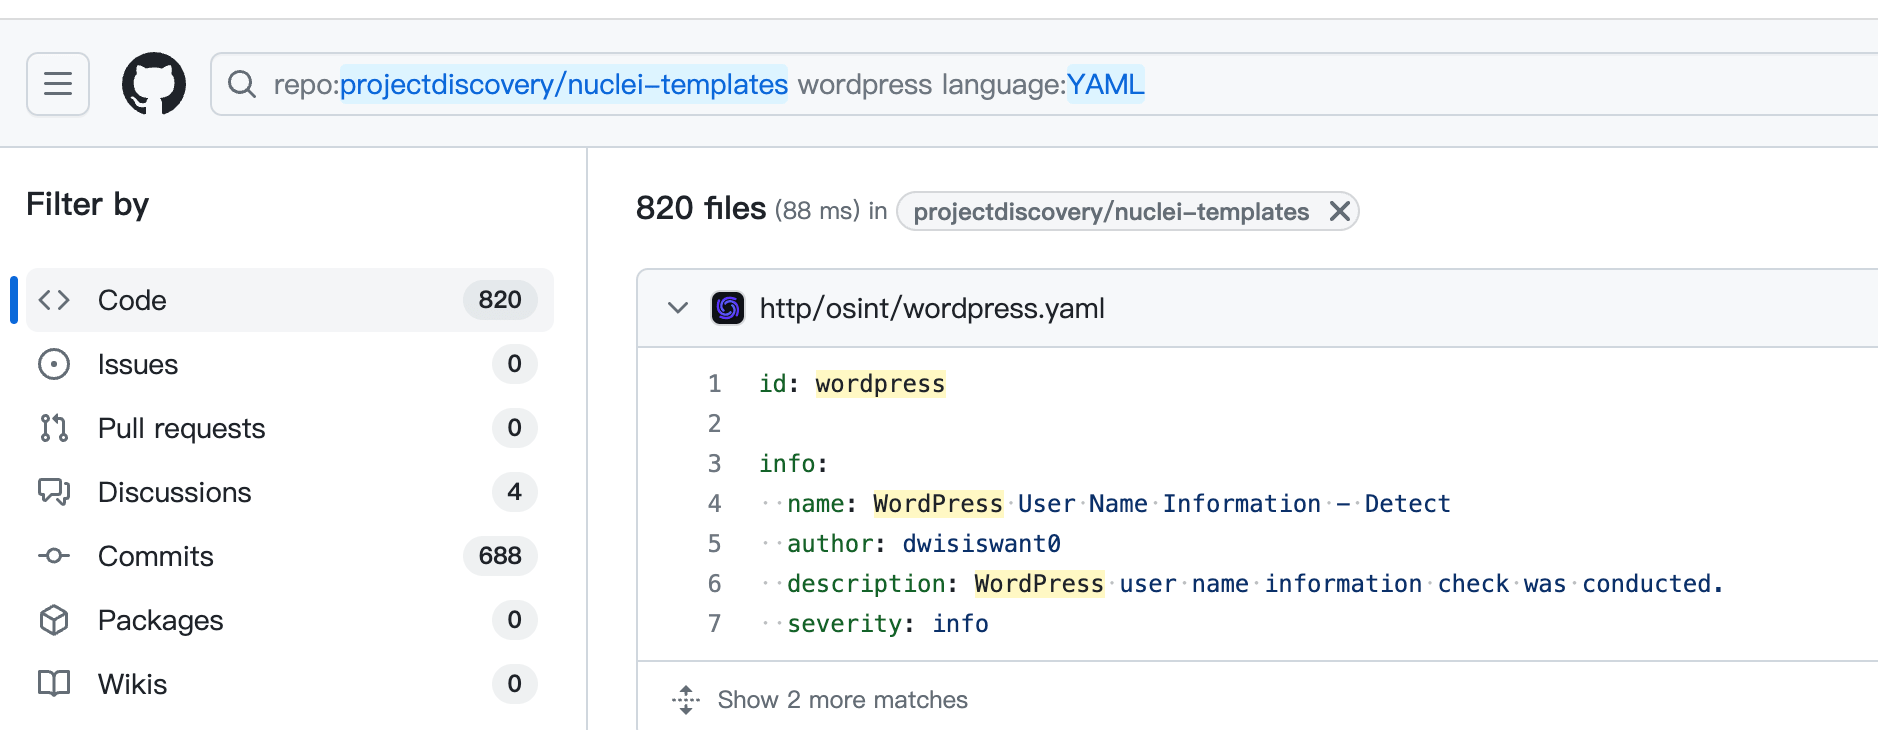The height and width of the screenshot is (730, 1878).
Task: Collapse the wordpress.yaml result
Action: pos(678,308)
